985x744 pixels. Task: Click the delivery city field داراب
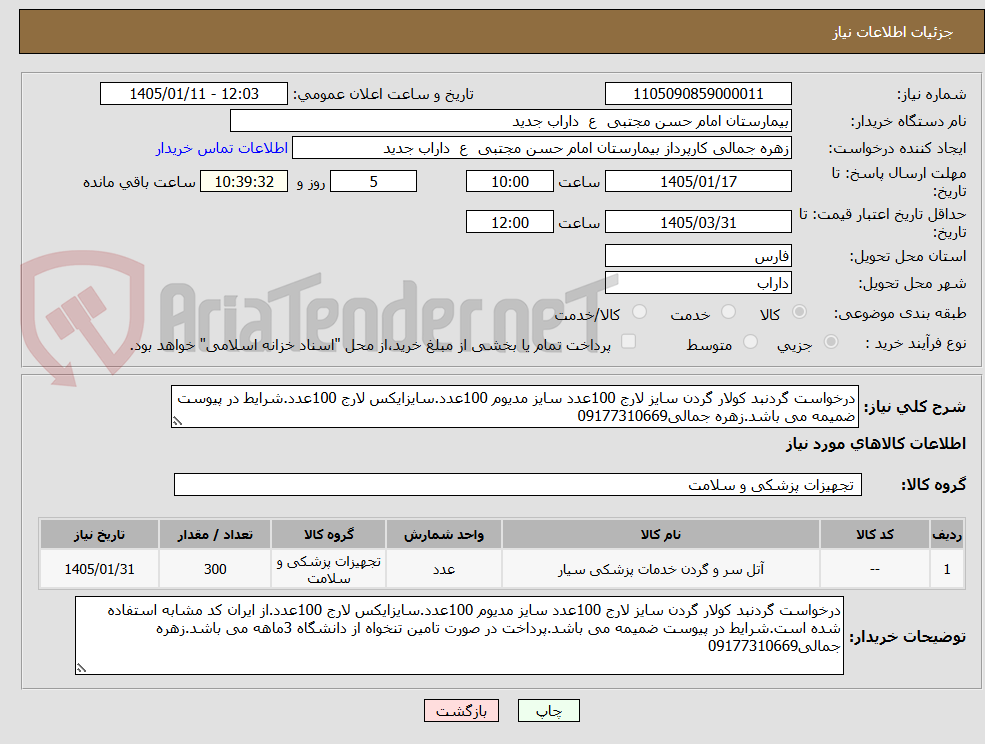click(698, 283)
